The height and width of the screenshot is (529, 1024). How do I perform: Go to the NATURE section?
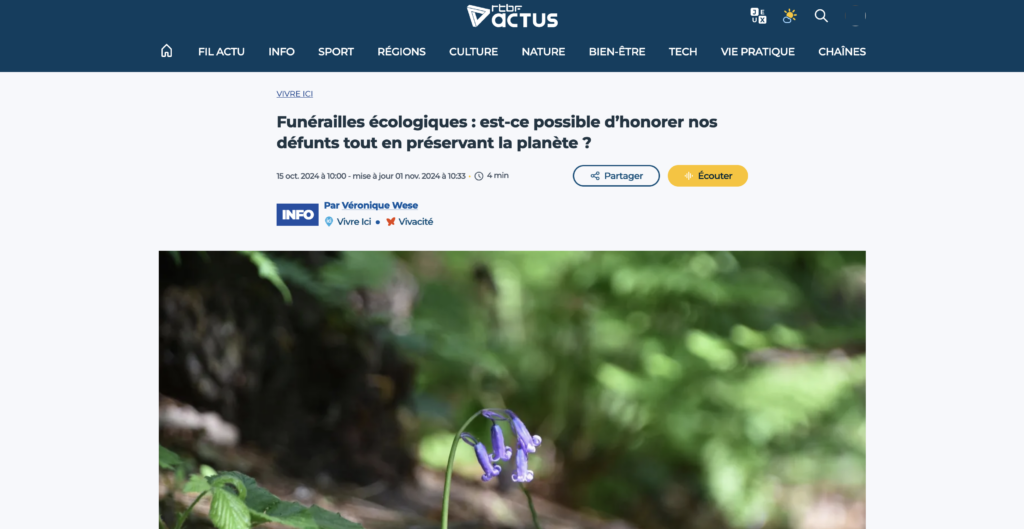tap(543, 52)
